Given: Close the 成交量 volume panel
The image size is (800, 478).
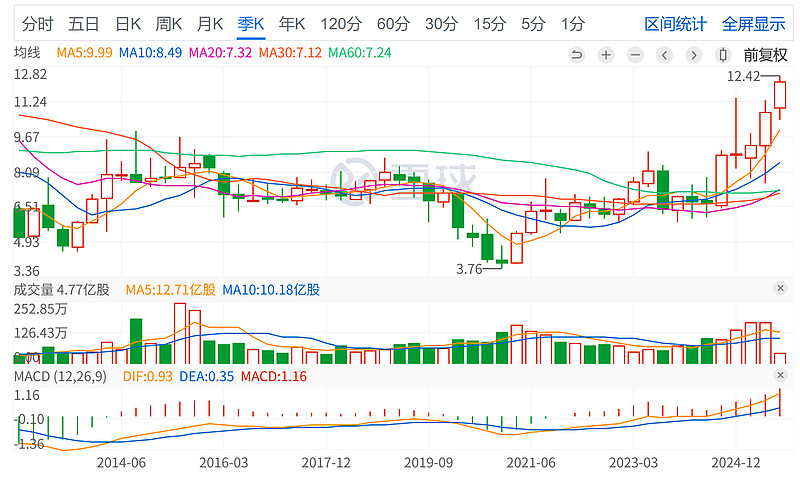Looking at the screenshot, I should [780, 288].
